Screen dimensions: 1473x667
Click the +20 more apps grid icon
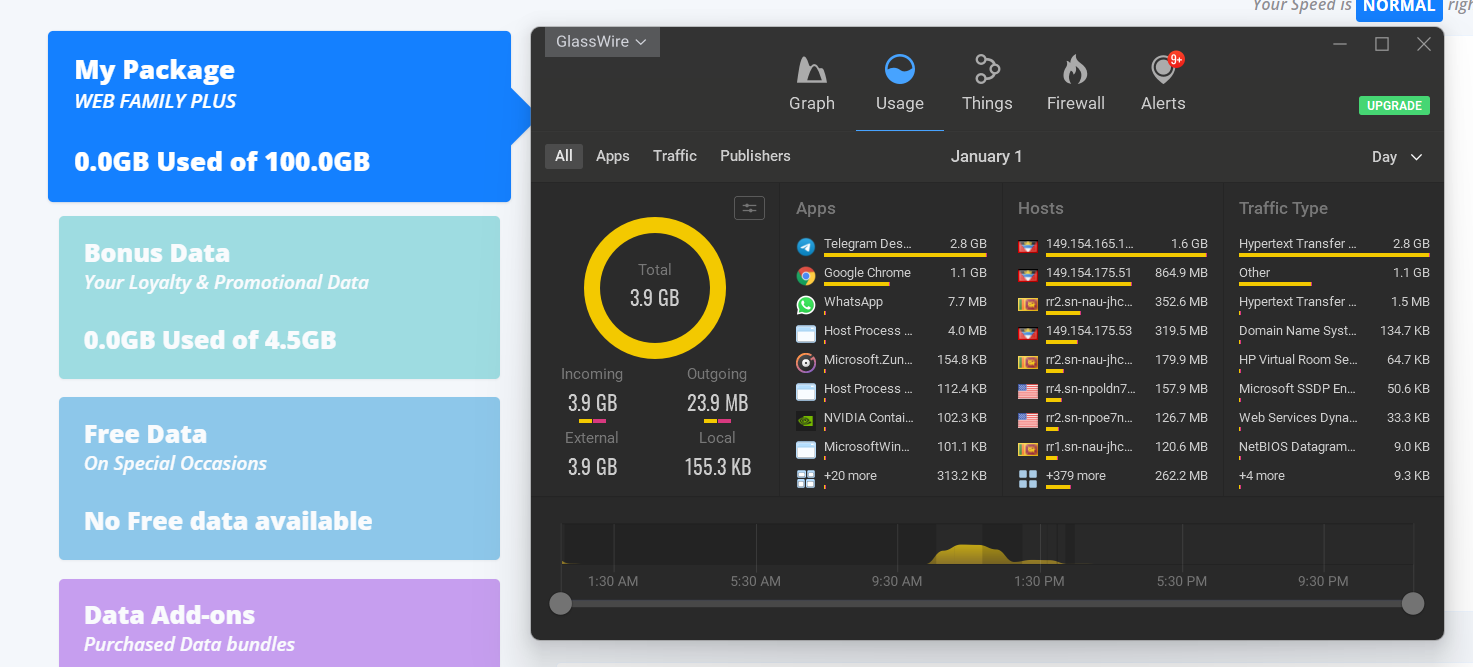(806, 479)
